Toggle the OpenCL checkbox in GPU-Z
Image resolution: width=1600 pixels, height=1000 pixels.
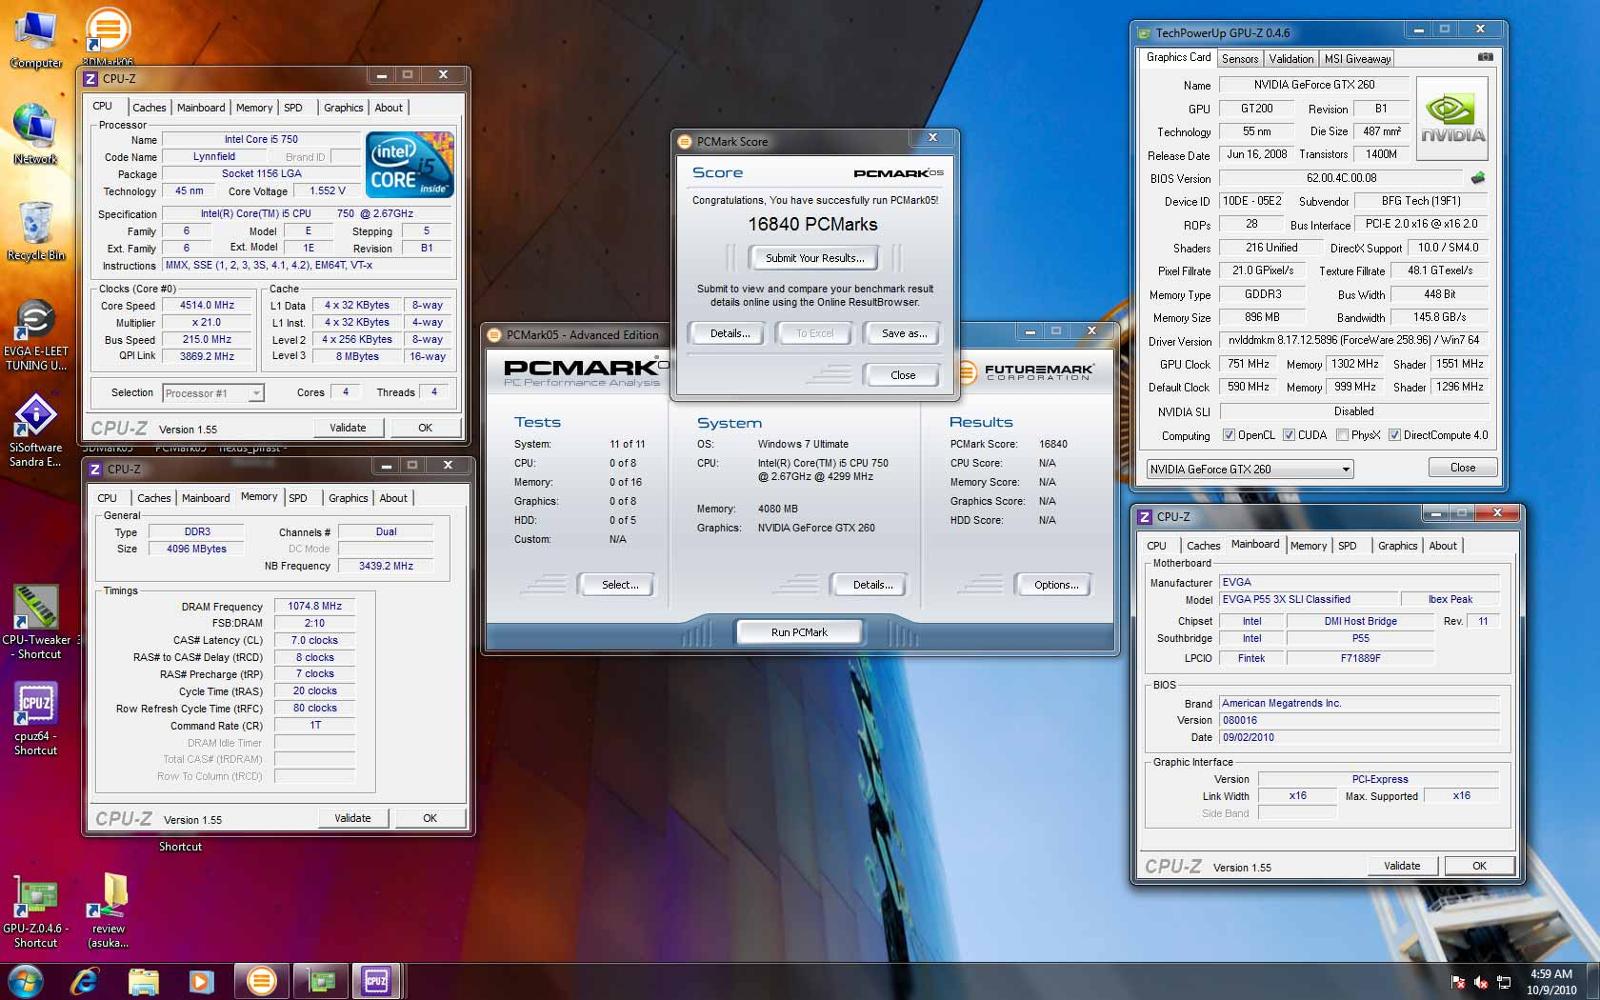1229,435
